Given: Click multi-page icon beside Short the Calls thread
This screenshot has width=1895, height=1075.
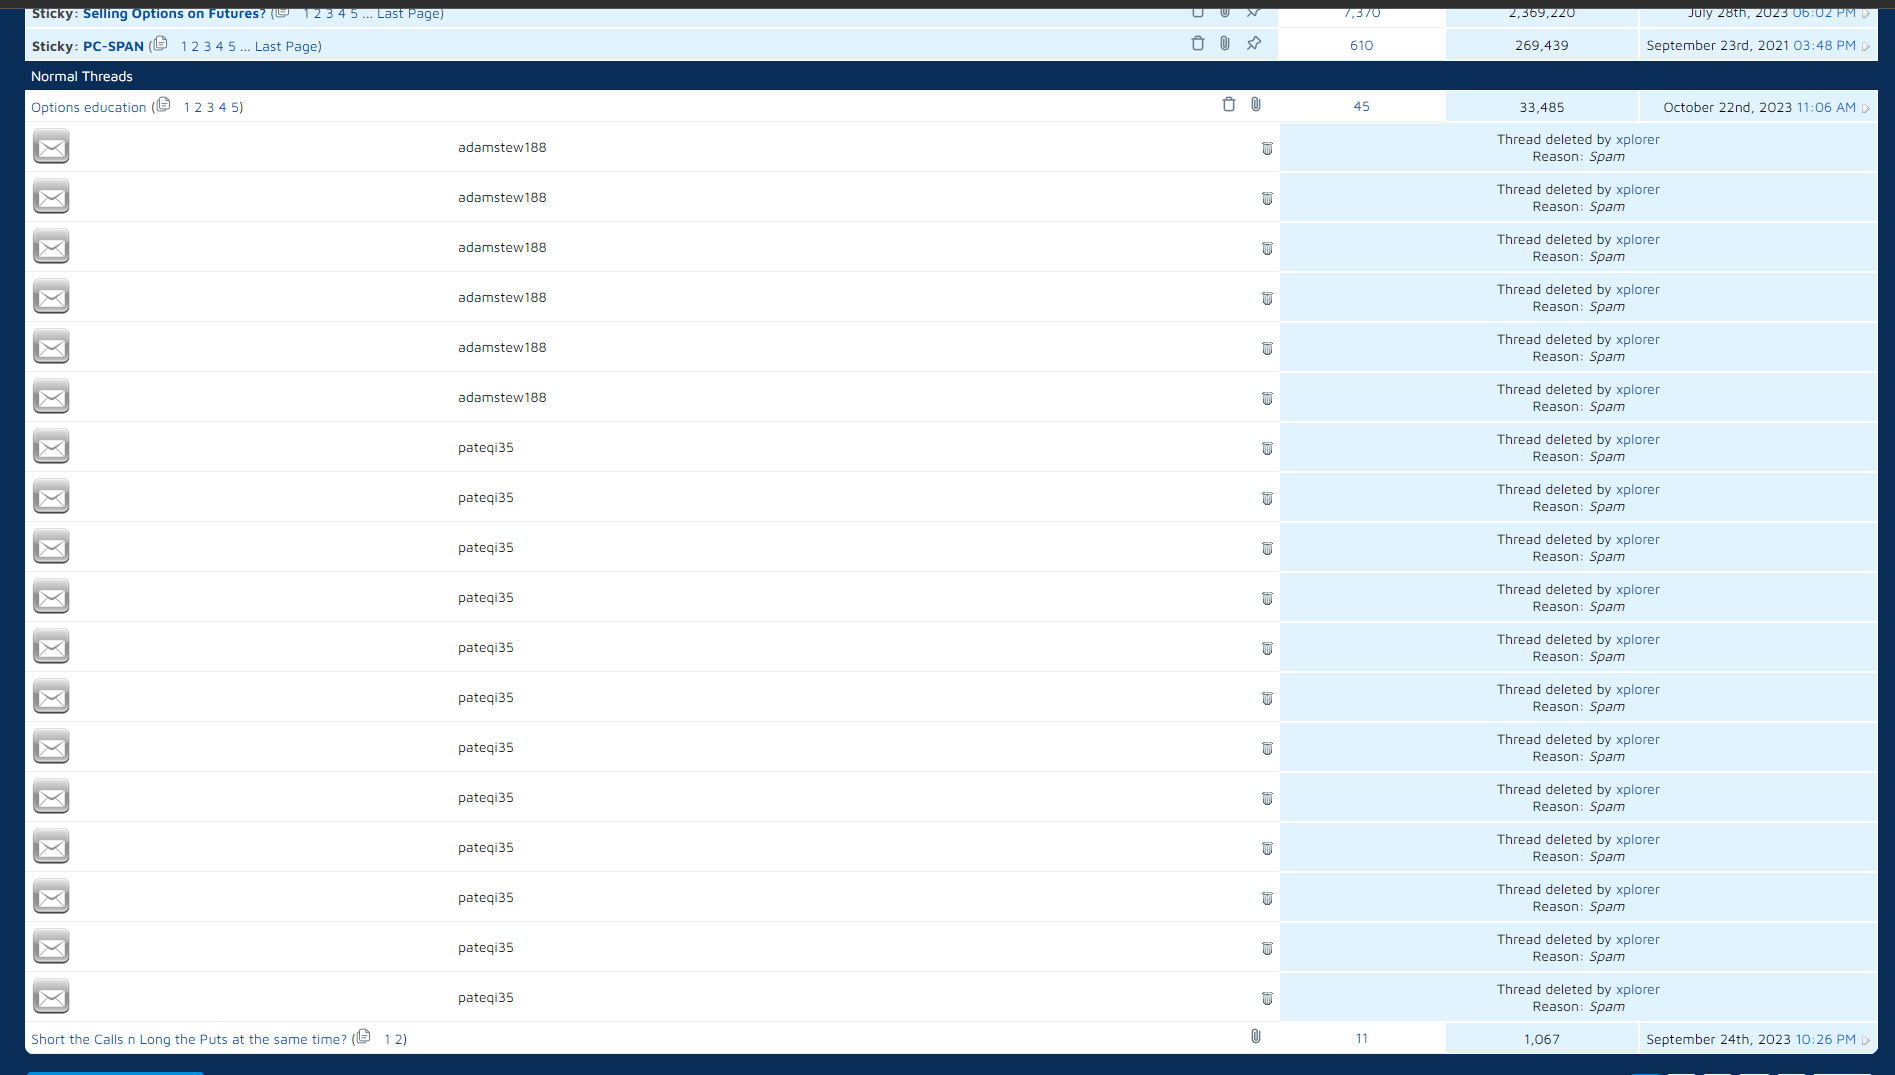Looking at the screenshot, I should pyautogui.click(x=363, y=1037).
